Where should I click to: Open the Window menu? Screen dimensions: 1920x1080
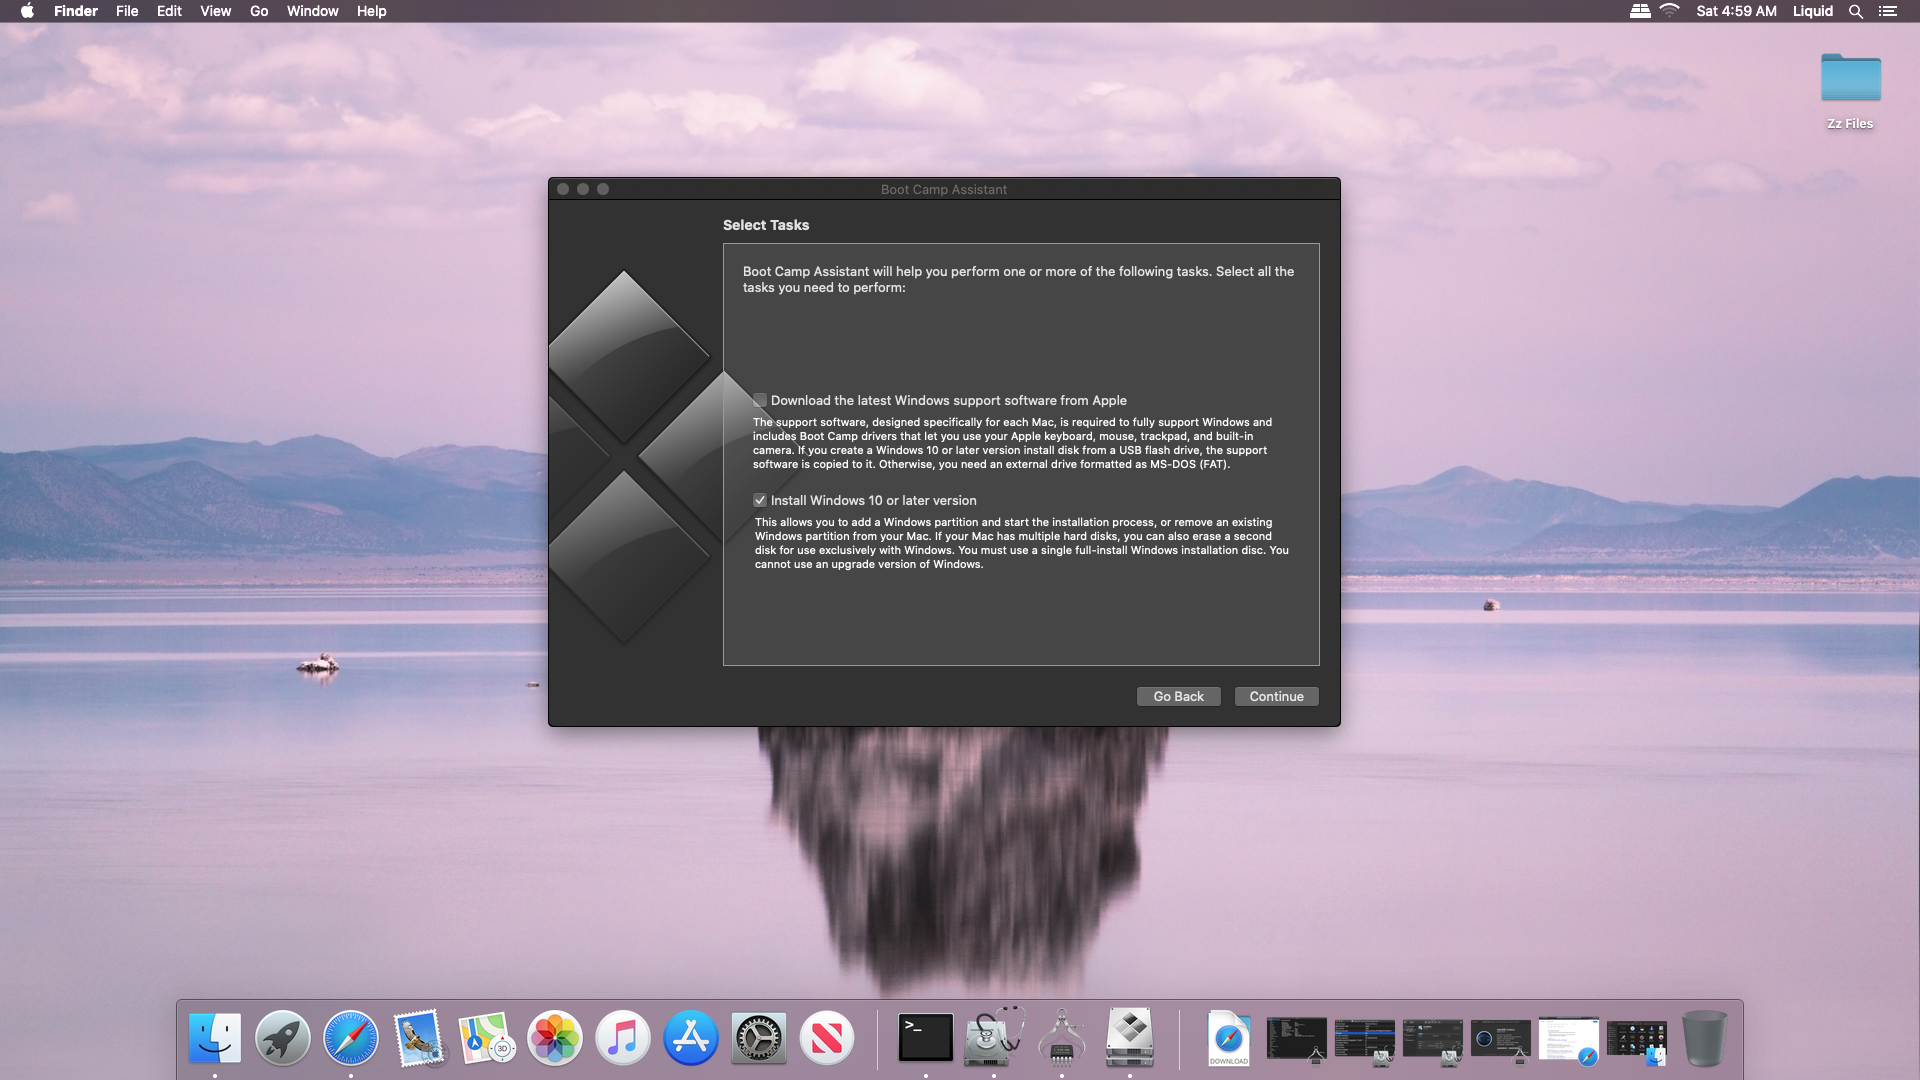[x=312, y=11]
